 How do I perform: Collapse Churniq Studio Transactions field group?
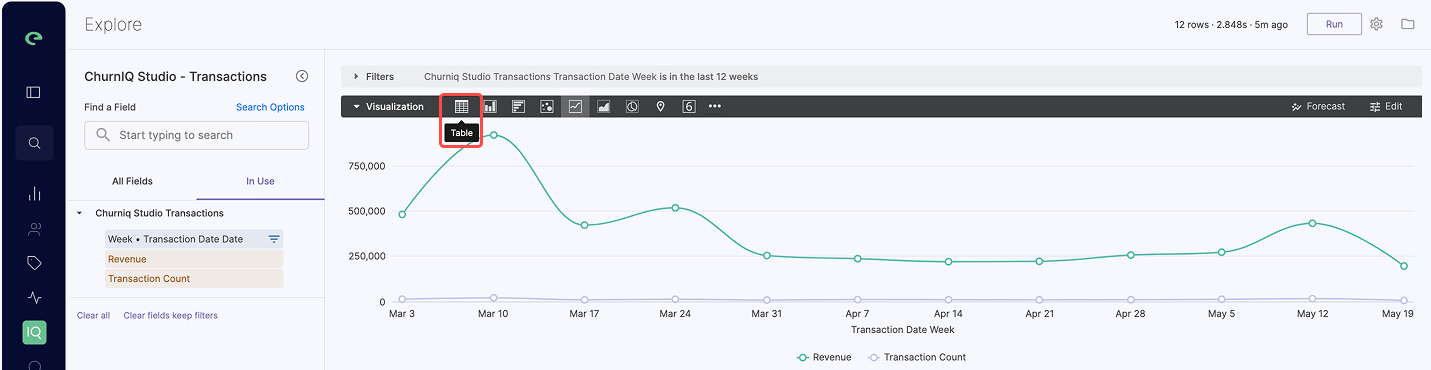point(80,213)
